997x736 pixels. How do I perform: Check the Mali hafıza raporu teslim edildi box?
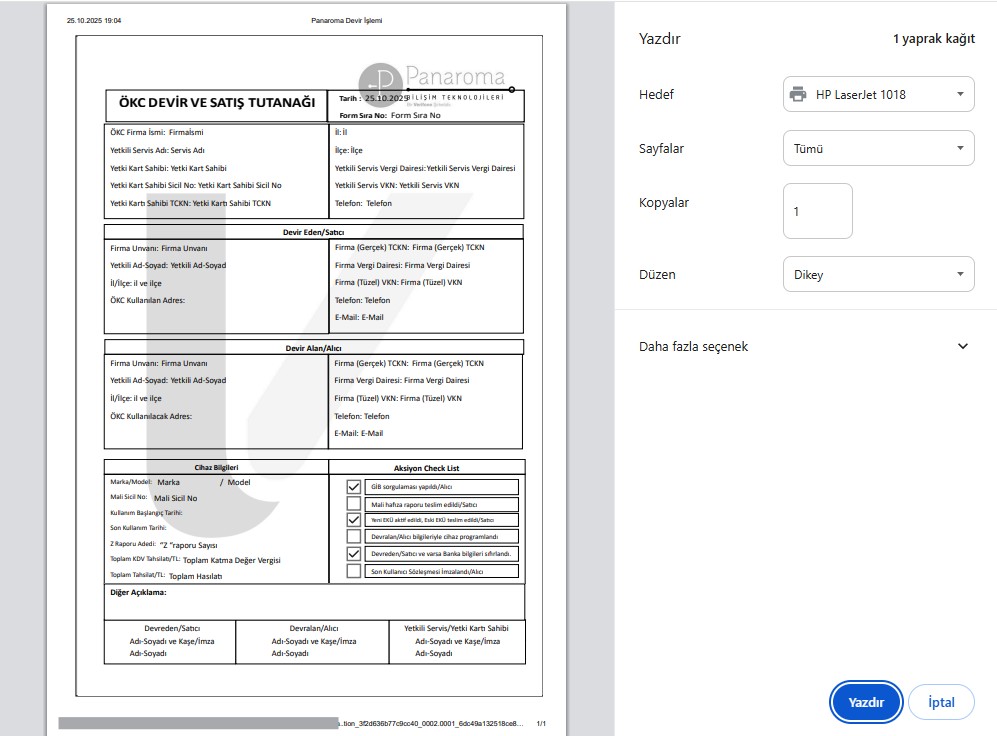353,504
